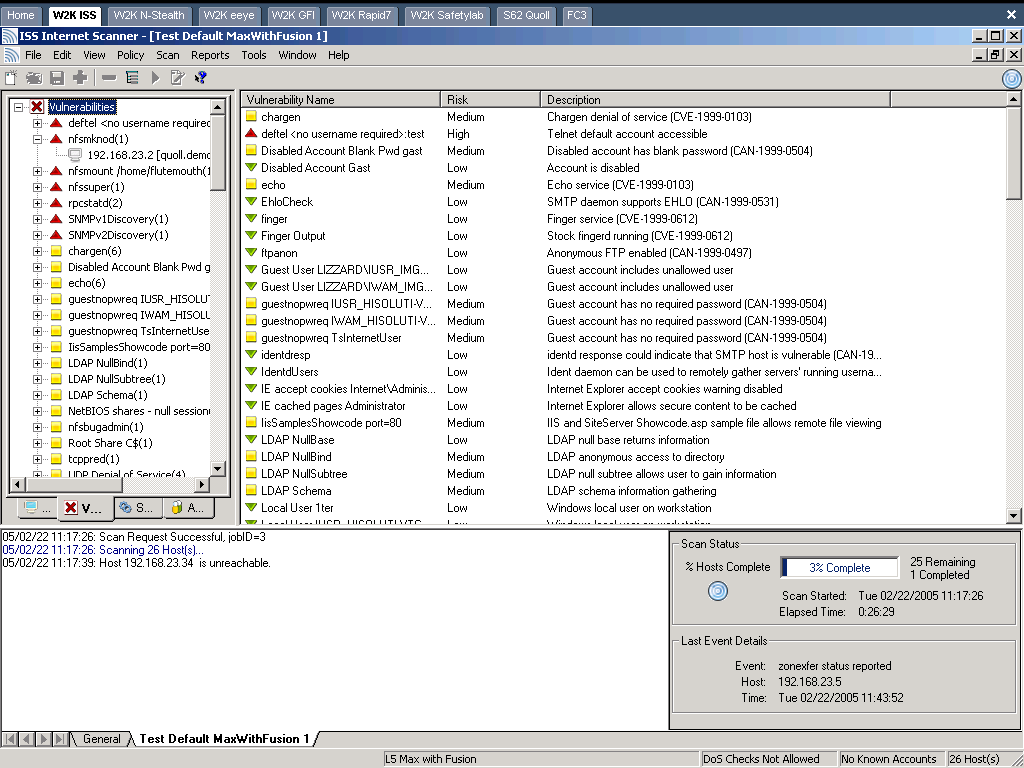The height and width of the screenshot is (768, 1024).
Task: Click the red triangle icon of deftel list row
Action: click(251, 134)
